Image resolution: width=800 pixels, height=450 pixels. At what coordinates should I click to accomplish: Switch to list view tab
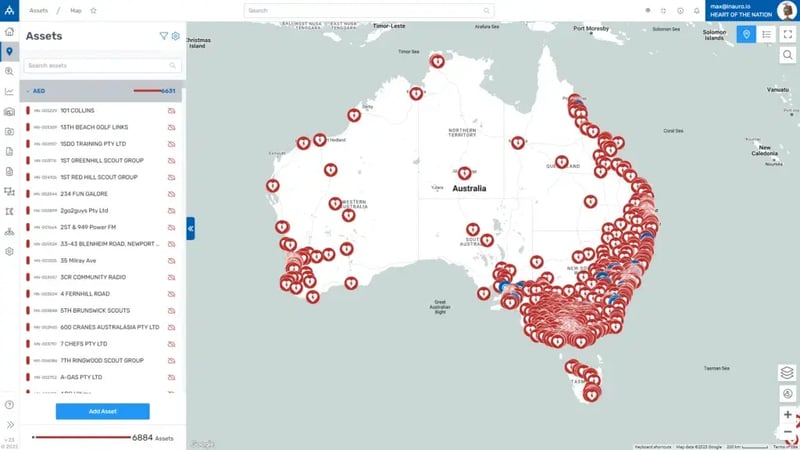point(766,34)
